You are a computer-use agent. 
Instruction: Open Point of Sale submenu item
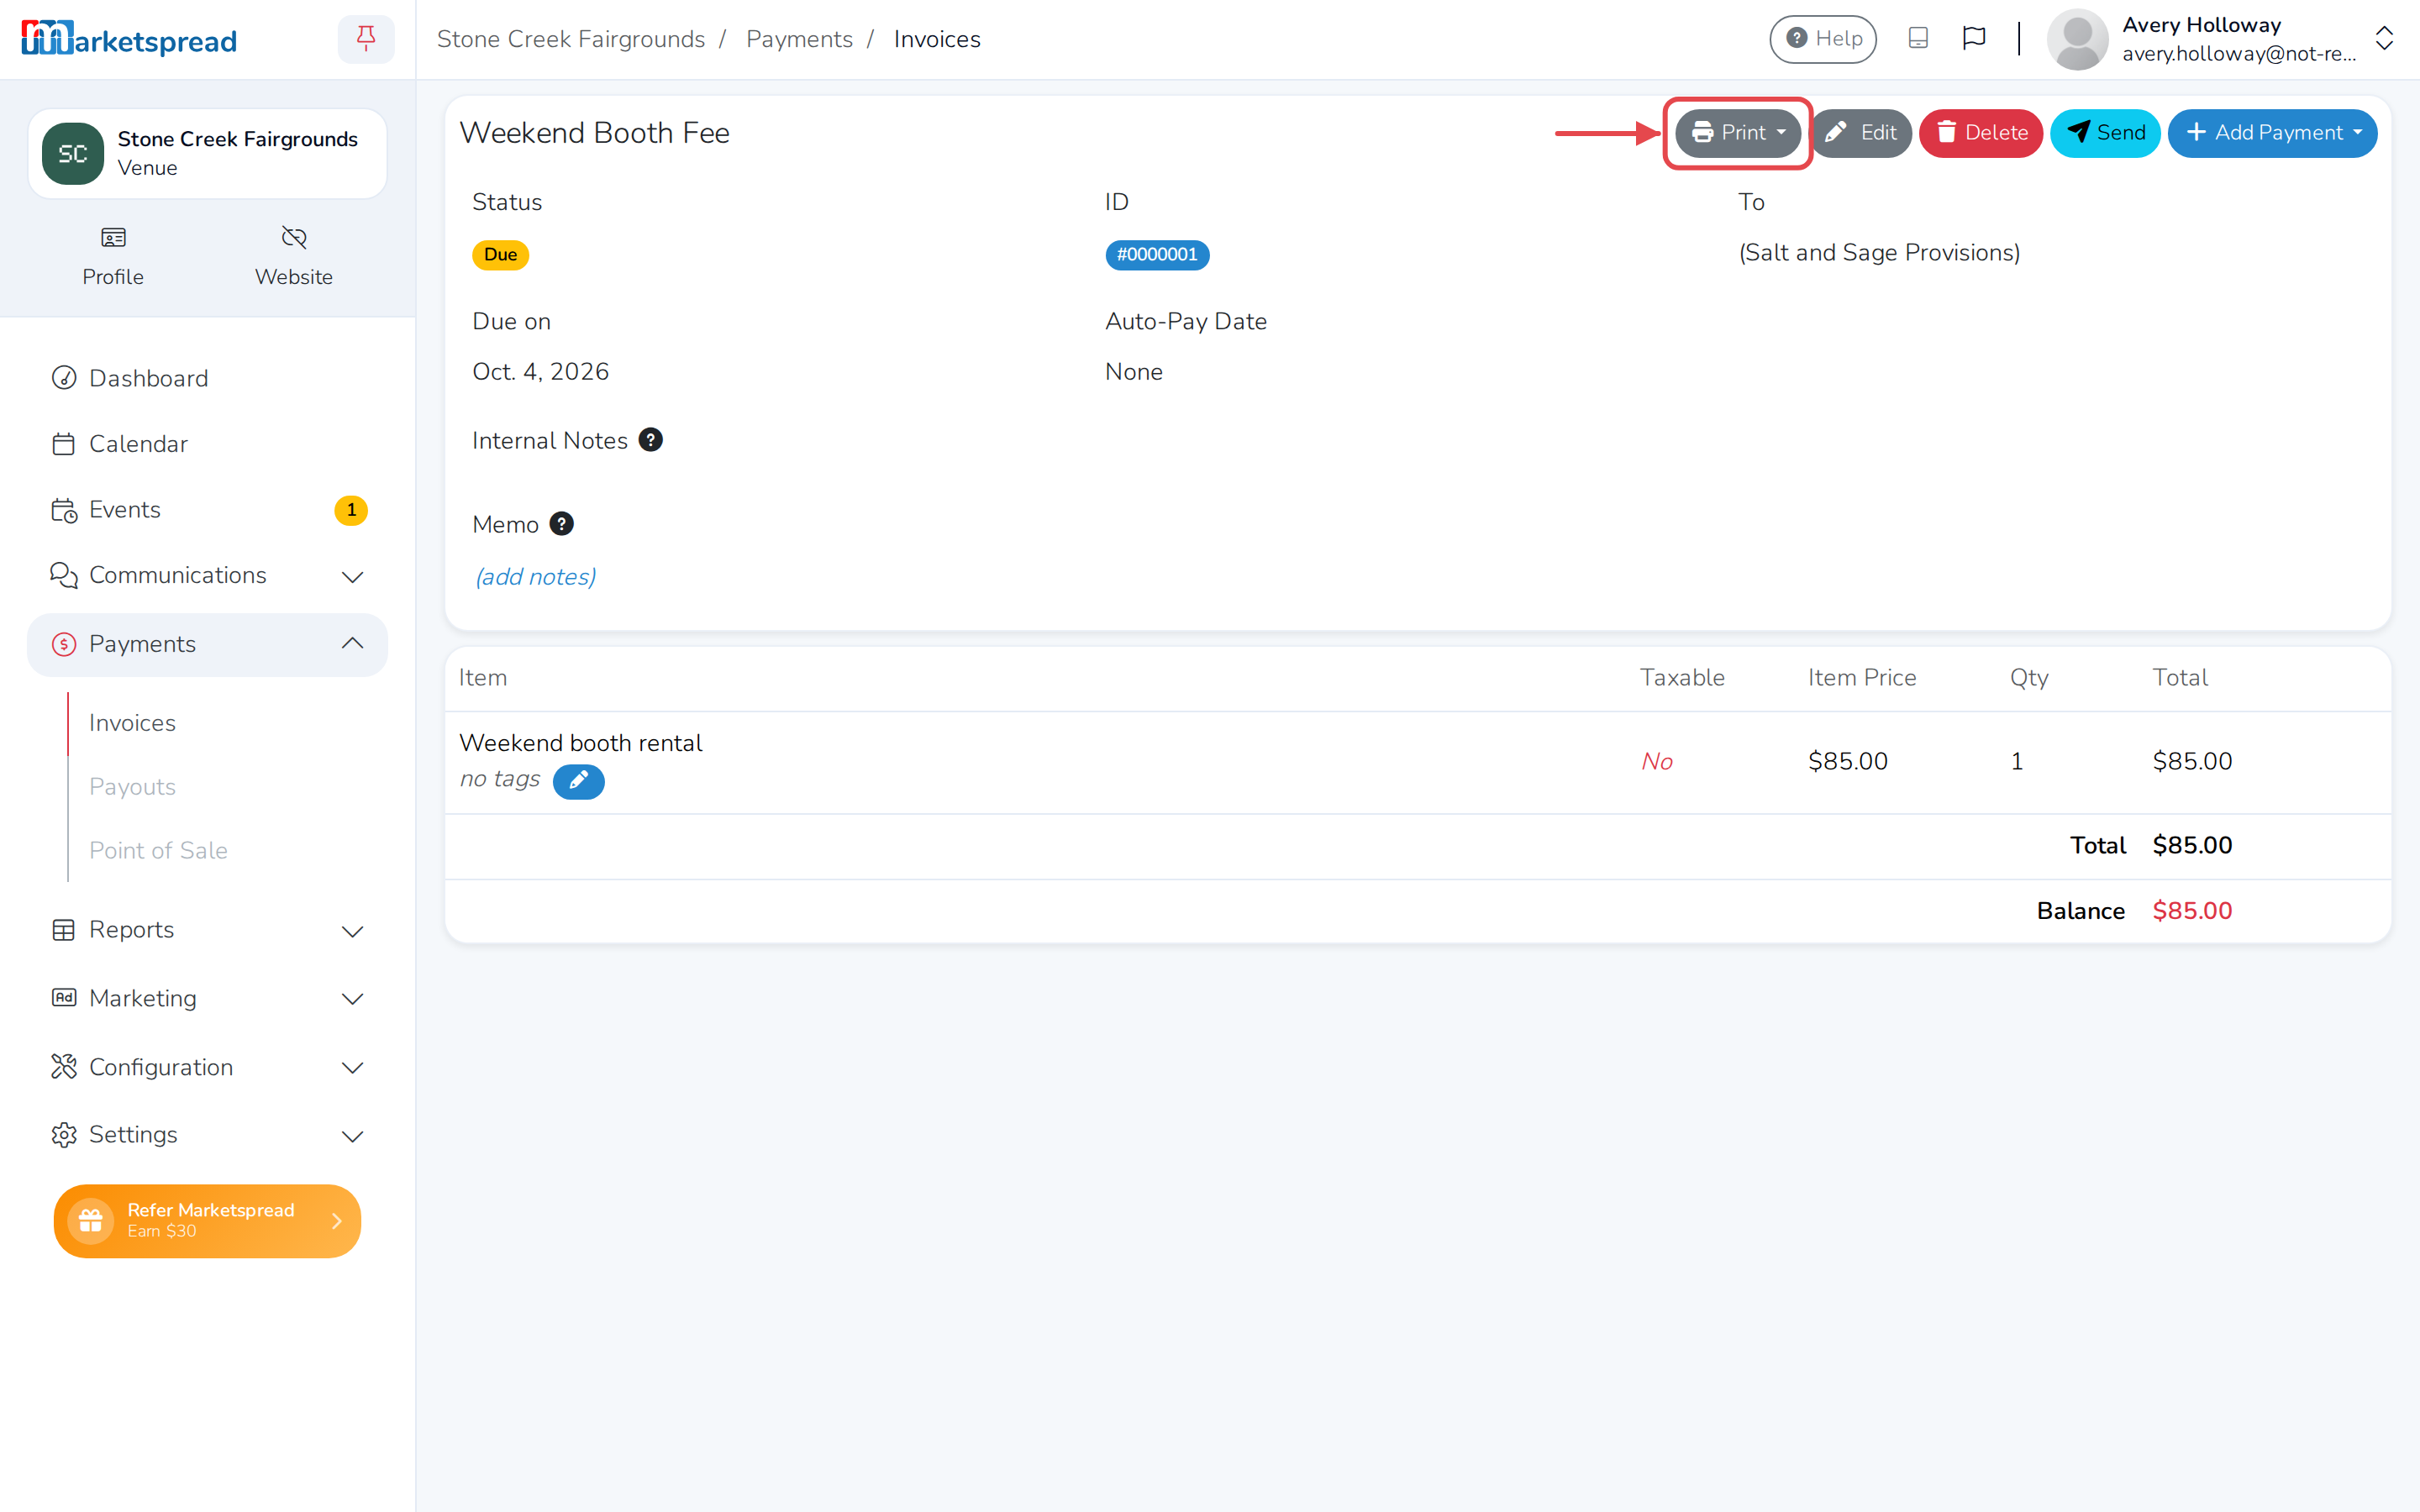(x=158, y=850)
